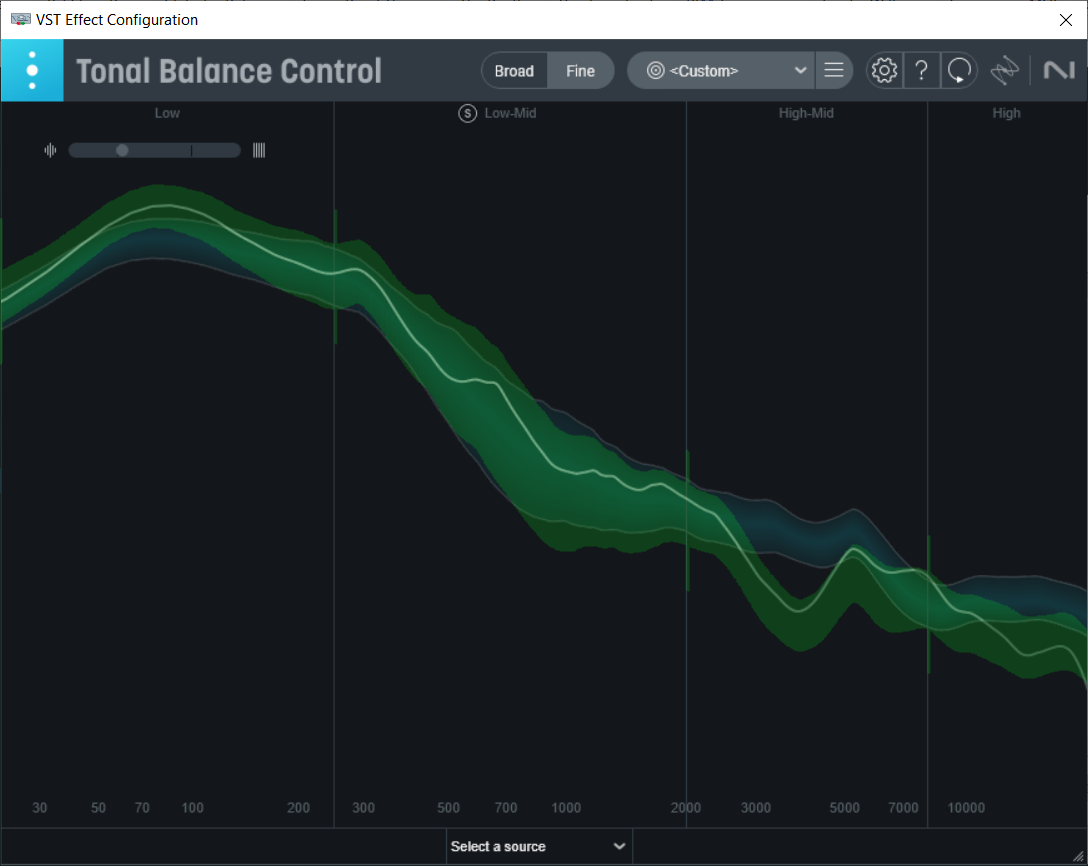
Task: Open help via question mark icon
Action: tap(921, 70)
